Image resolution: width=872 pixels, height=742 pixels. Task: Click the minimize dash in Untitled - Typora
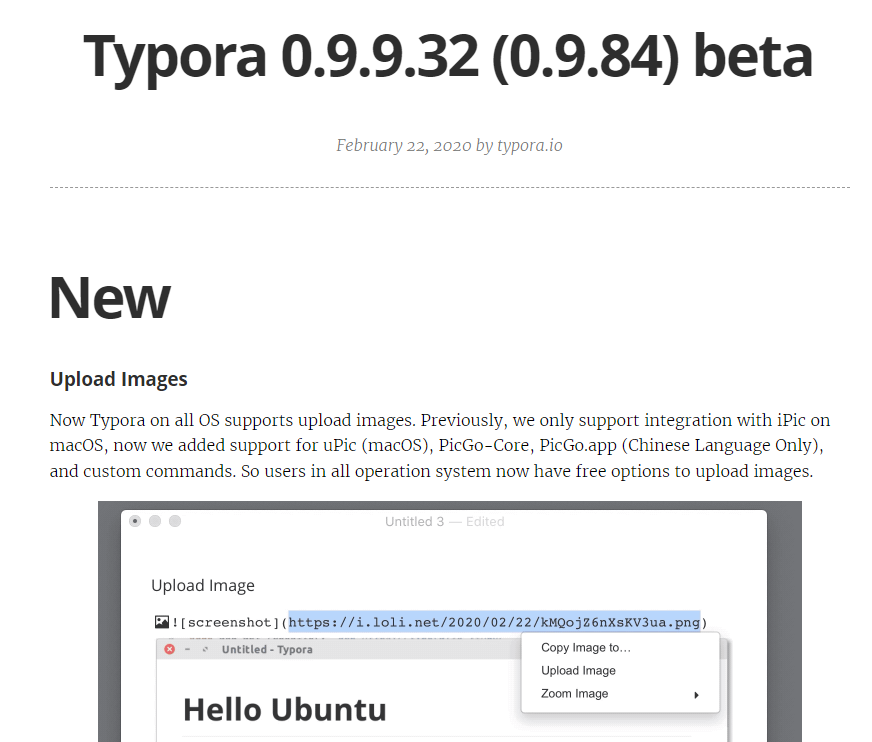[187, 649]
